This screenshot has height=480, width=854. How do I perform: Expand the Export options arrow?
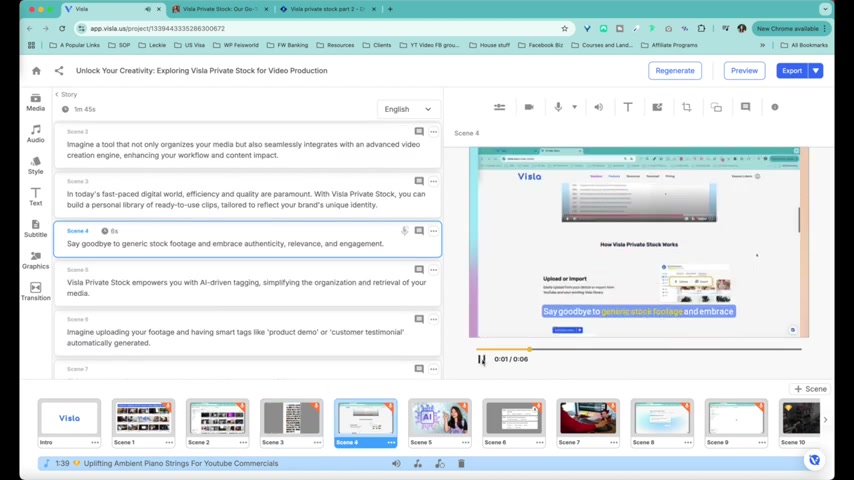816,71
